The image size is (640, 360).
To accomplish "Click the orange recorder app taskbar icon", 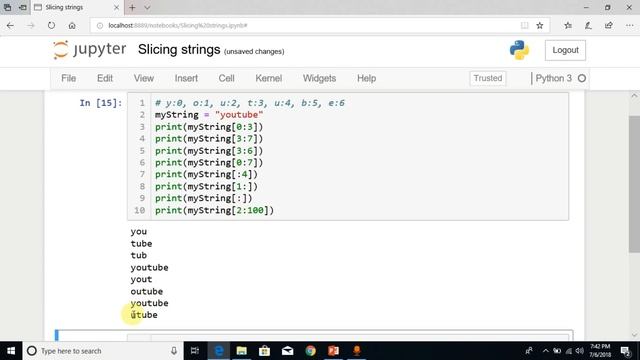I will pyautogui.click(x=357, y=351).
